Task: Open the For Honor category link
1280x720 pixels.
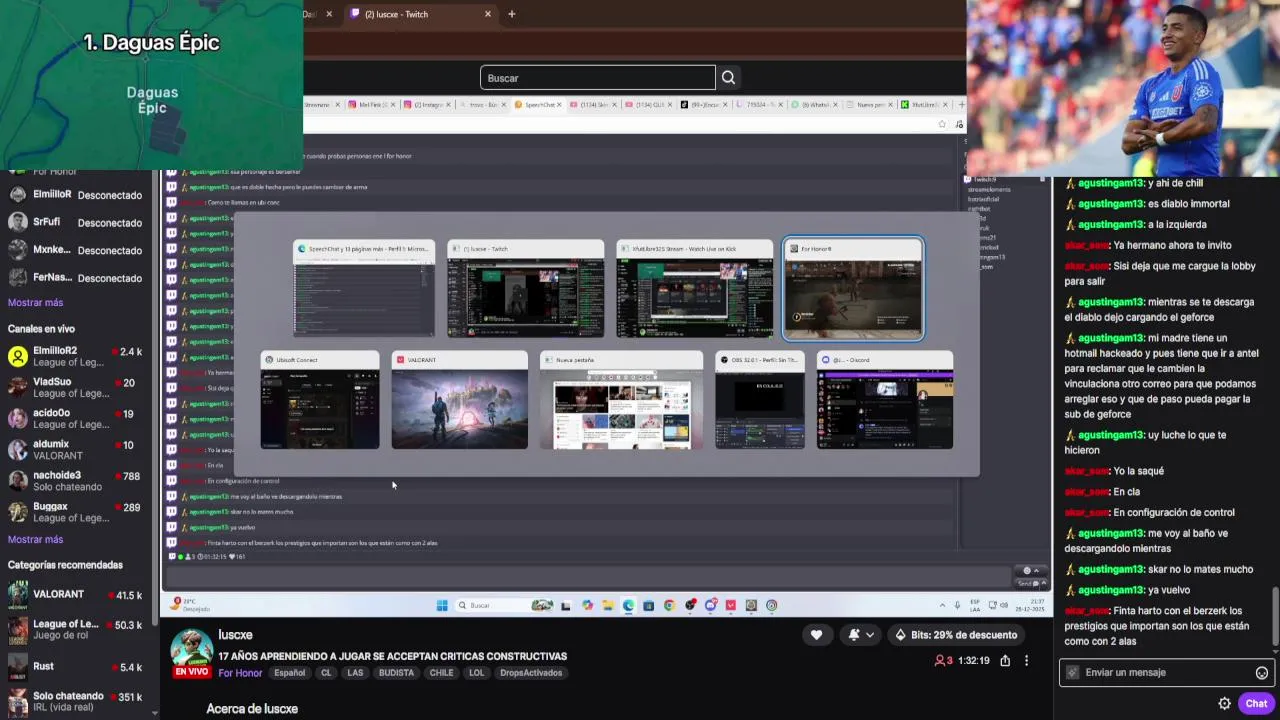Action: (240, 673)
